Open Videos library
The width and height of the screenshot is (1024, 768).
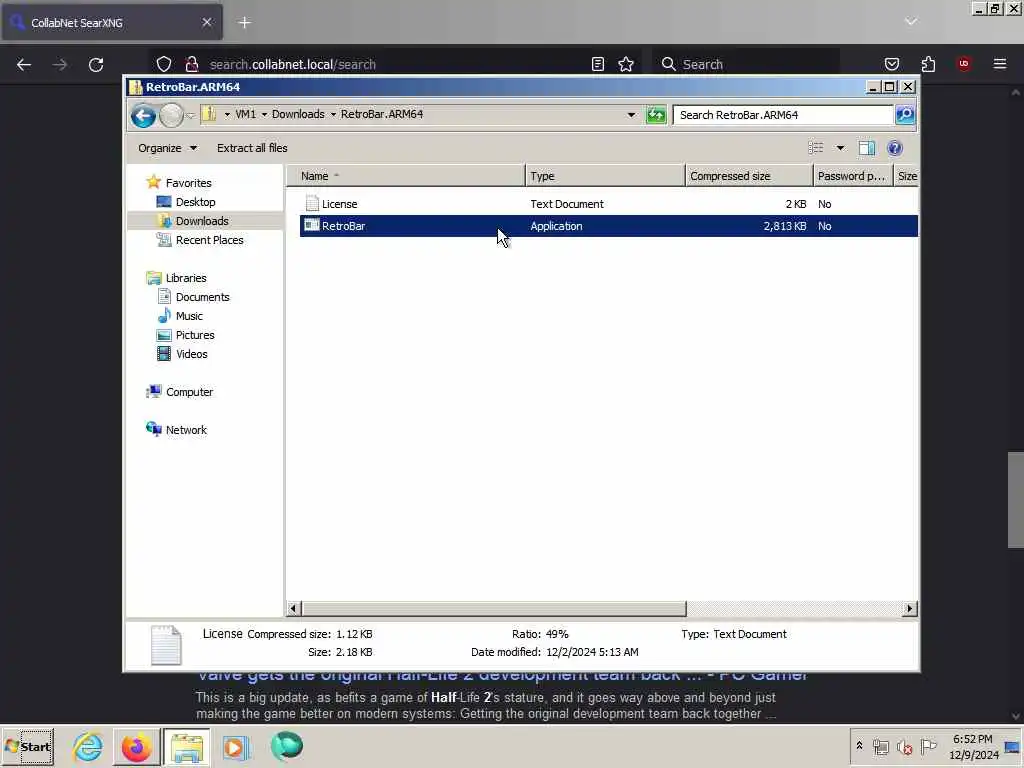pos(191,353)
